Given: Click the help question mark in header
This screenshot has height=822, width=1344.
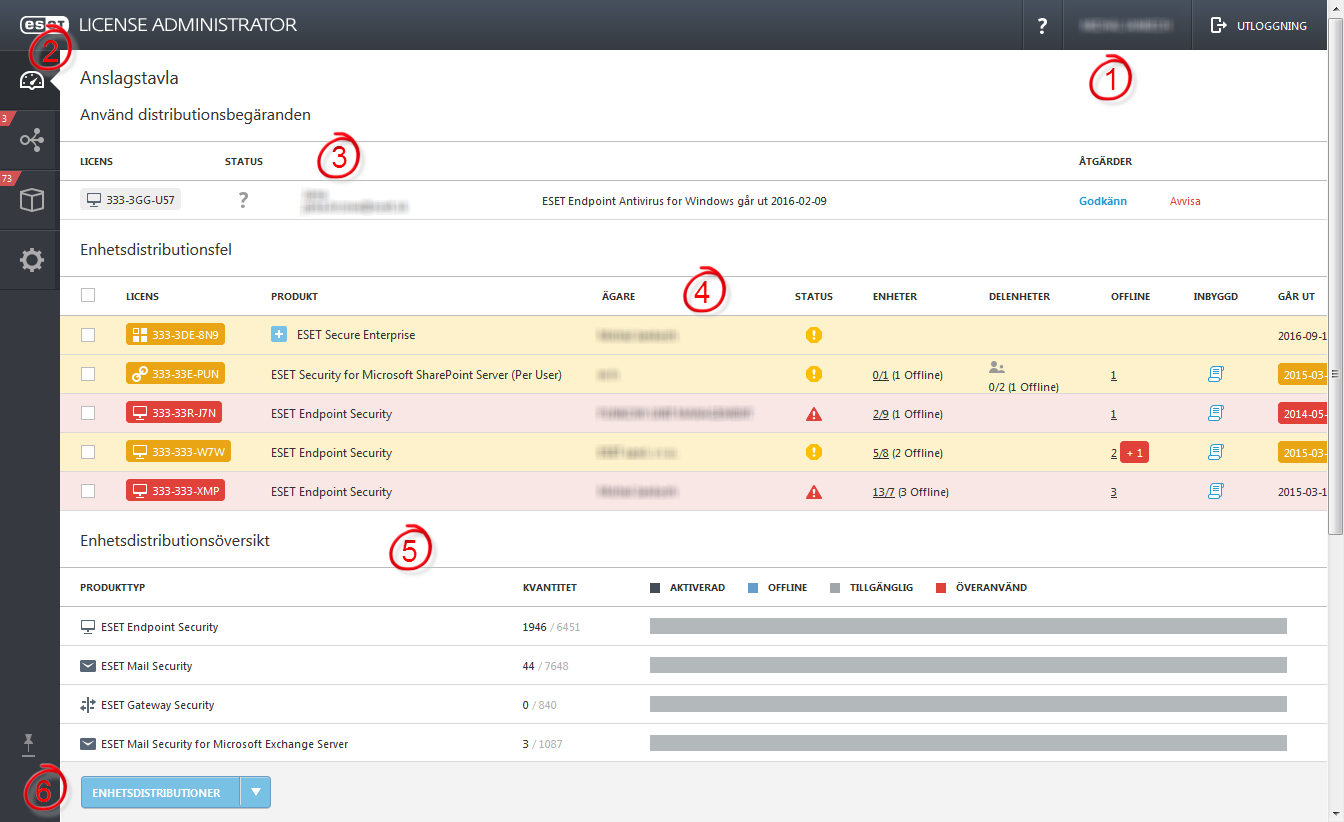Looking at the screenshot, I should coord(1042,26).
